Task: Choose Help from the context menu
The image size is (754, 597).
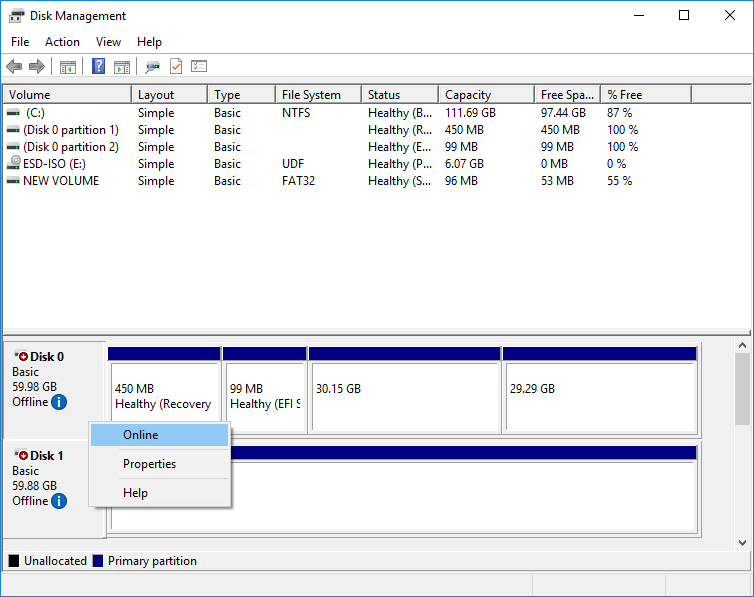Action: [159, 493]
